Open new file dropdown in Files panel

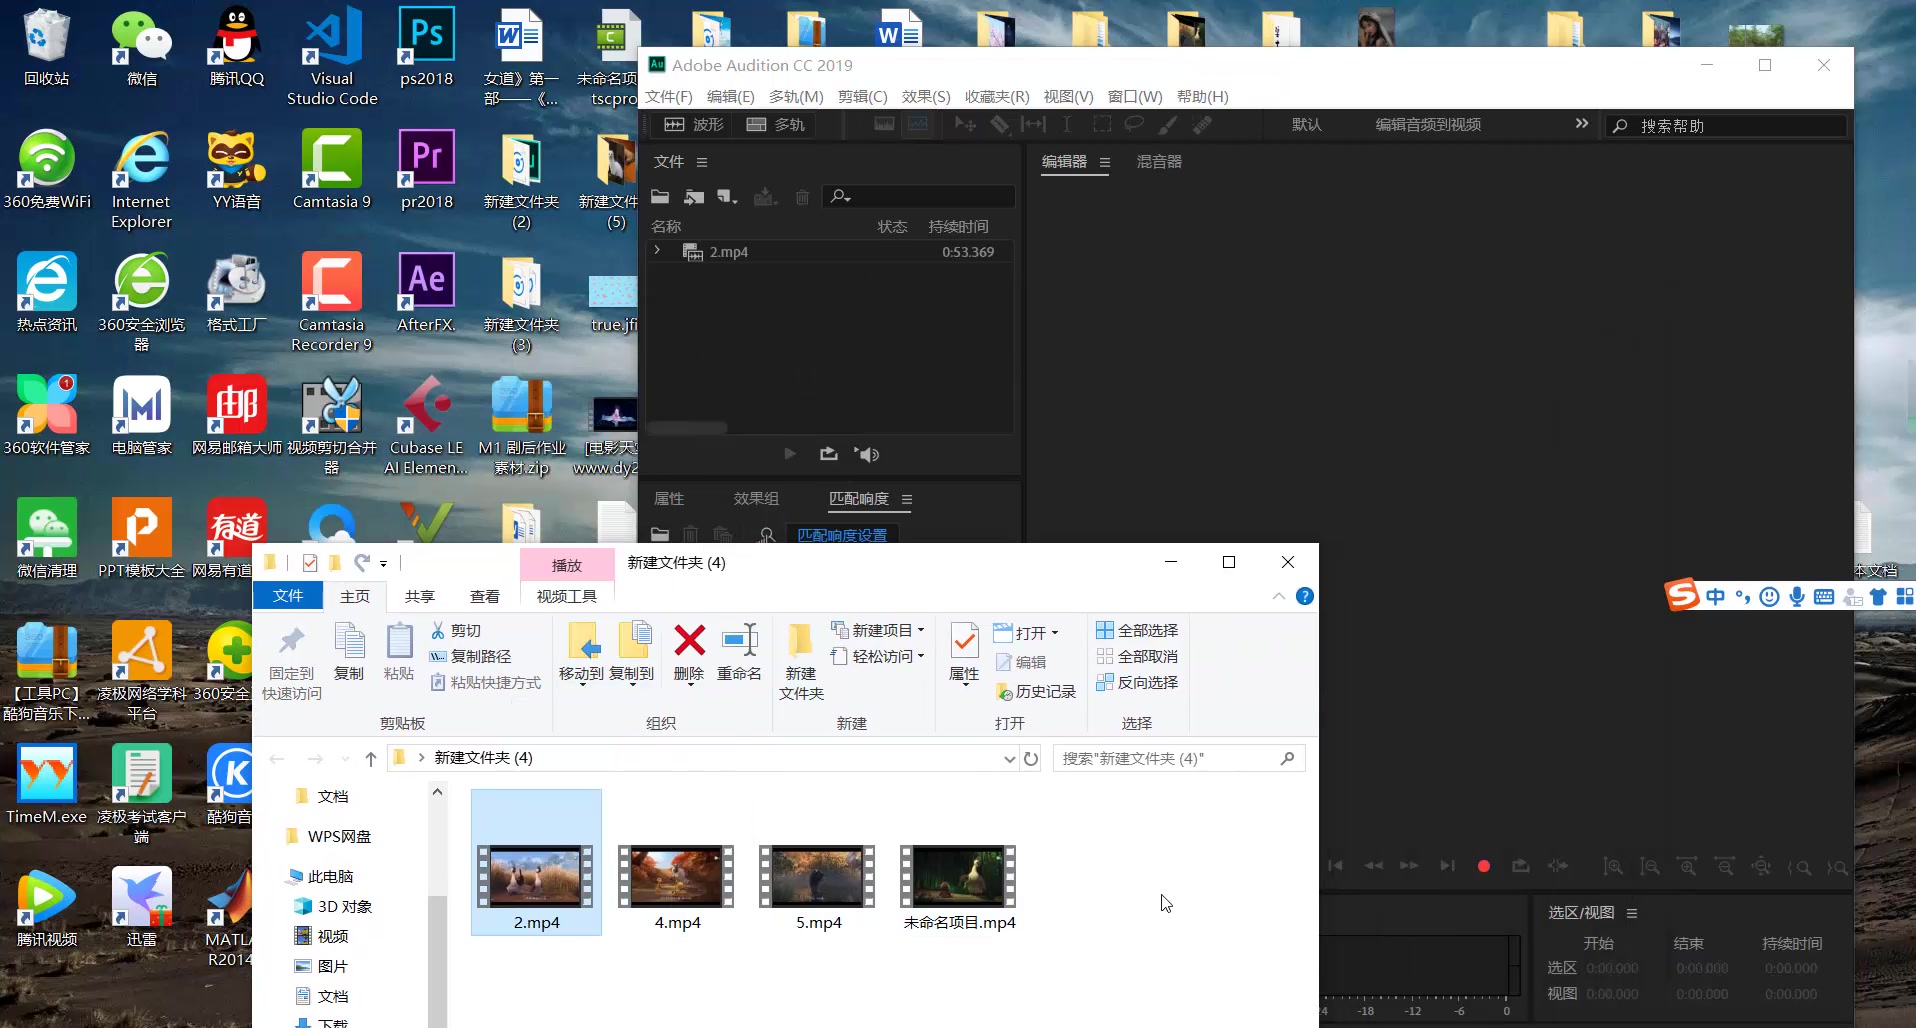point(728,197)
